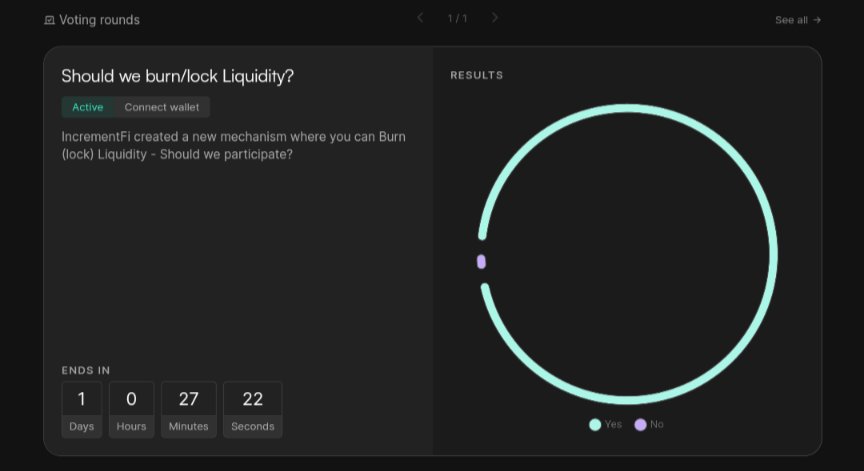
Task: Click the Hours countdown box
Action: pyautogui.click(x=131, y=410)
